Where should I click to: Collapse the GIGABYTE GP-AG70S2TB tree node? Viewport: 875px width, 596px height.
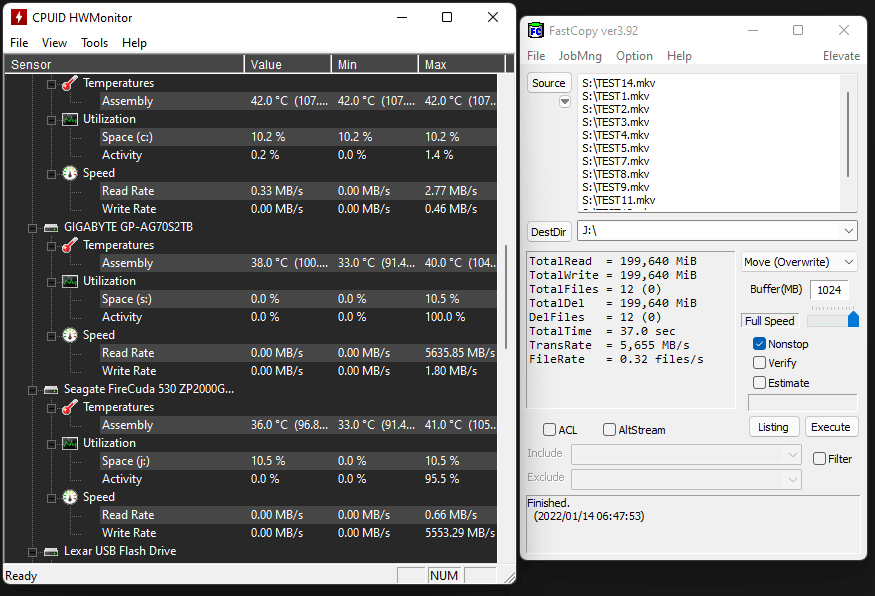point(32,228)
